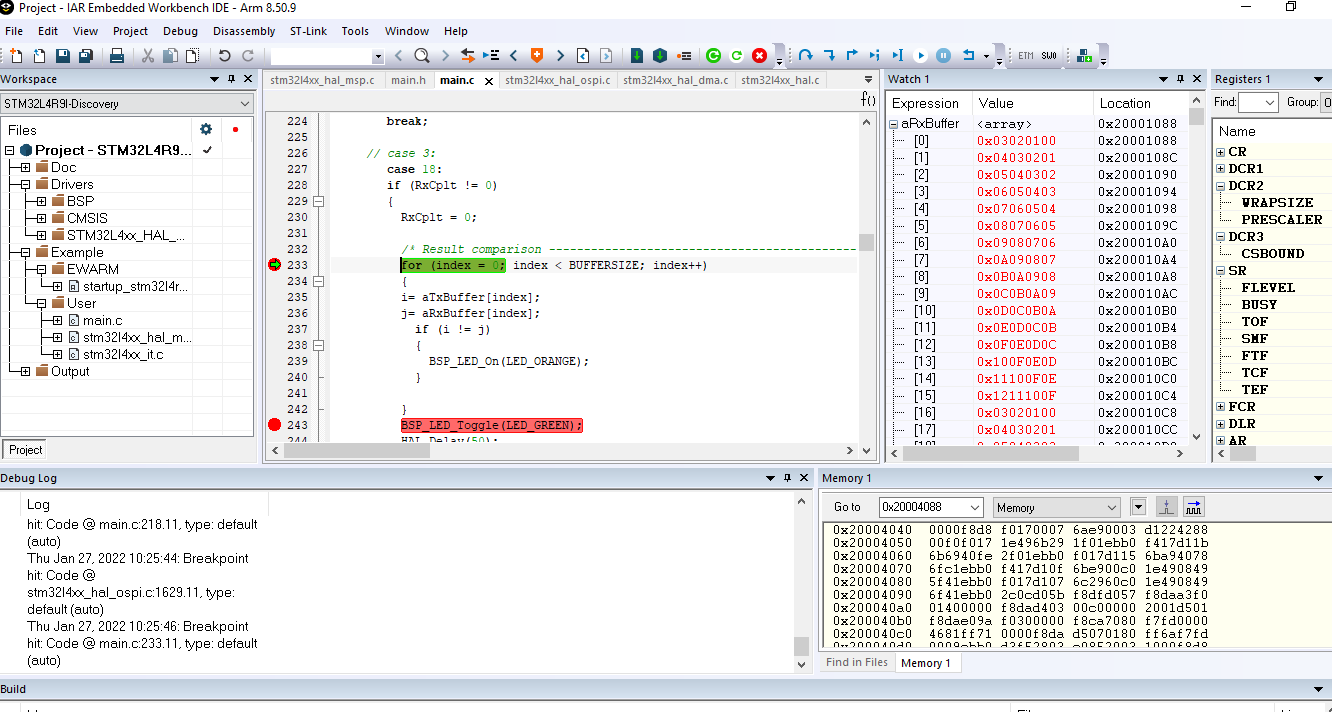Open the STM32L4R9I-Discovery configuration dropdown
Image resolution: width=1332 pixels, height=712 pixels.
tap(245, 104)
